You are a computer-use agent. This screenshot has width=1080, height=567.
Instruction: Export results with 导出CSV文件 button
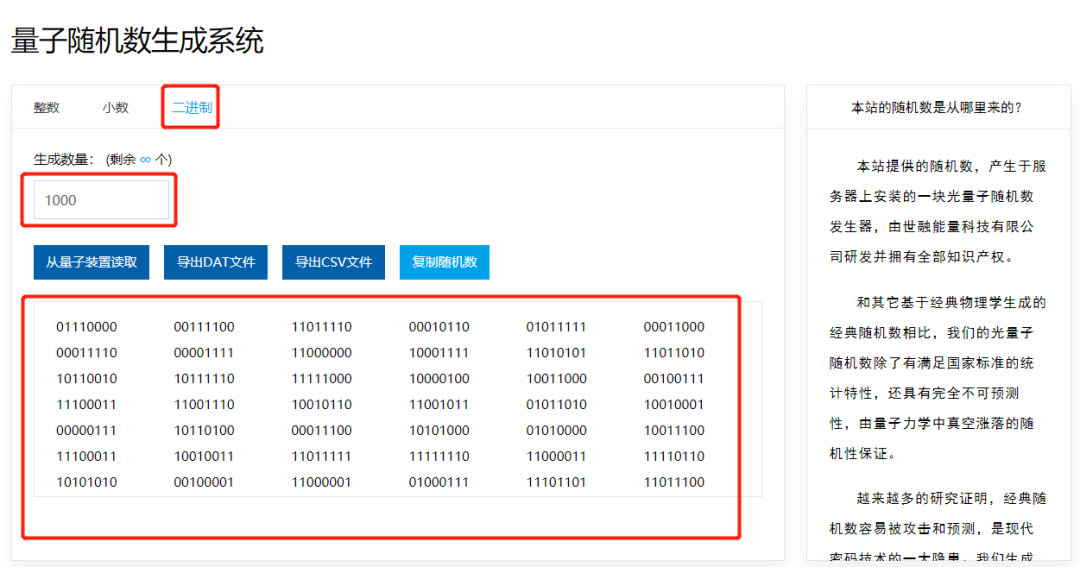[333, 262]
